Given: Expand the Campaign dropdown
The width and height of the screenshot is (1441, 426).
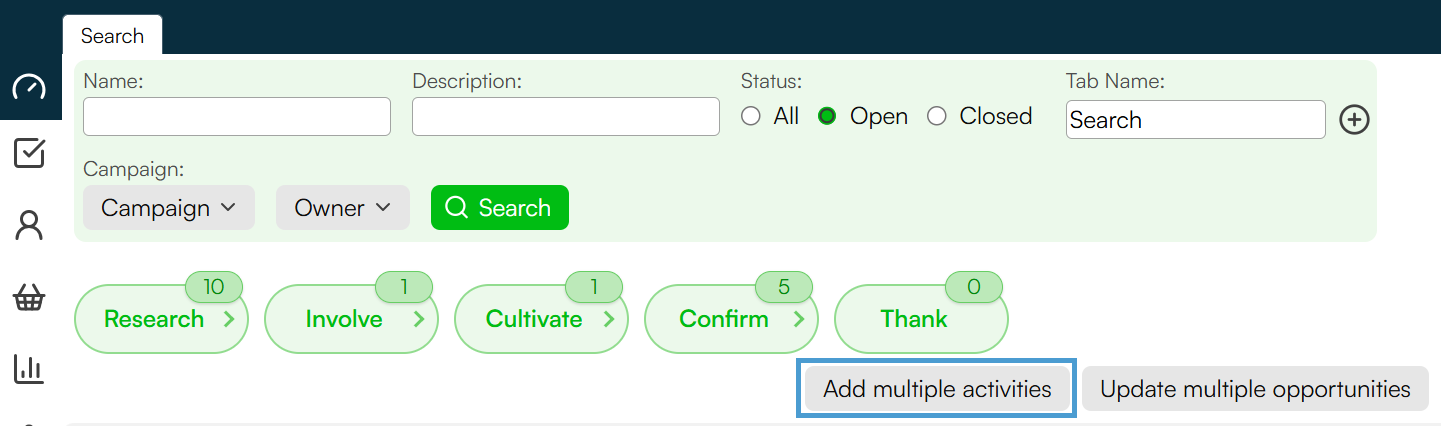Looking at the screenshot, I should point(169,208).
